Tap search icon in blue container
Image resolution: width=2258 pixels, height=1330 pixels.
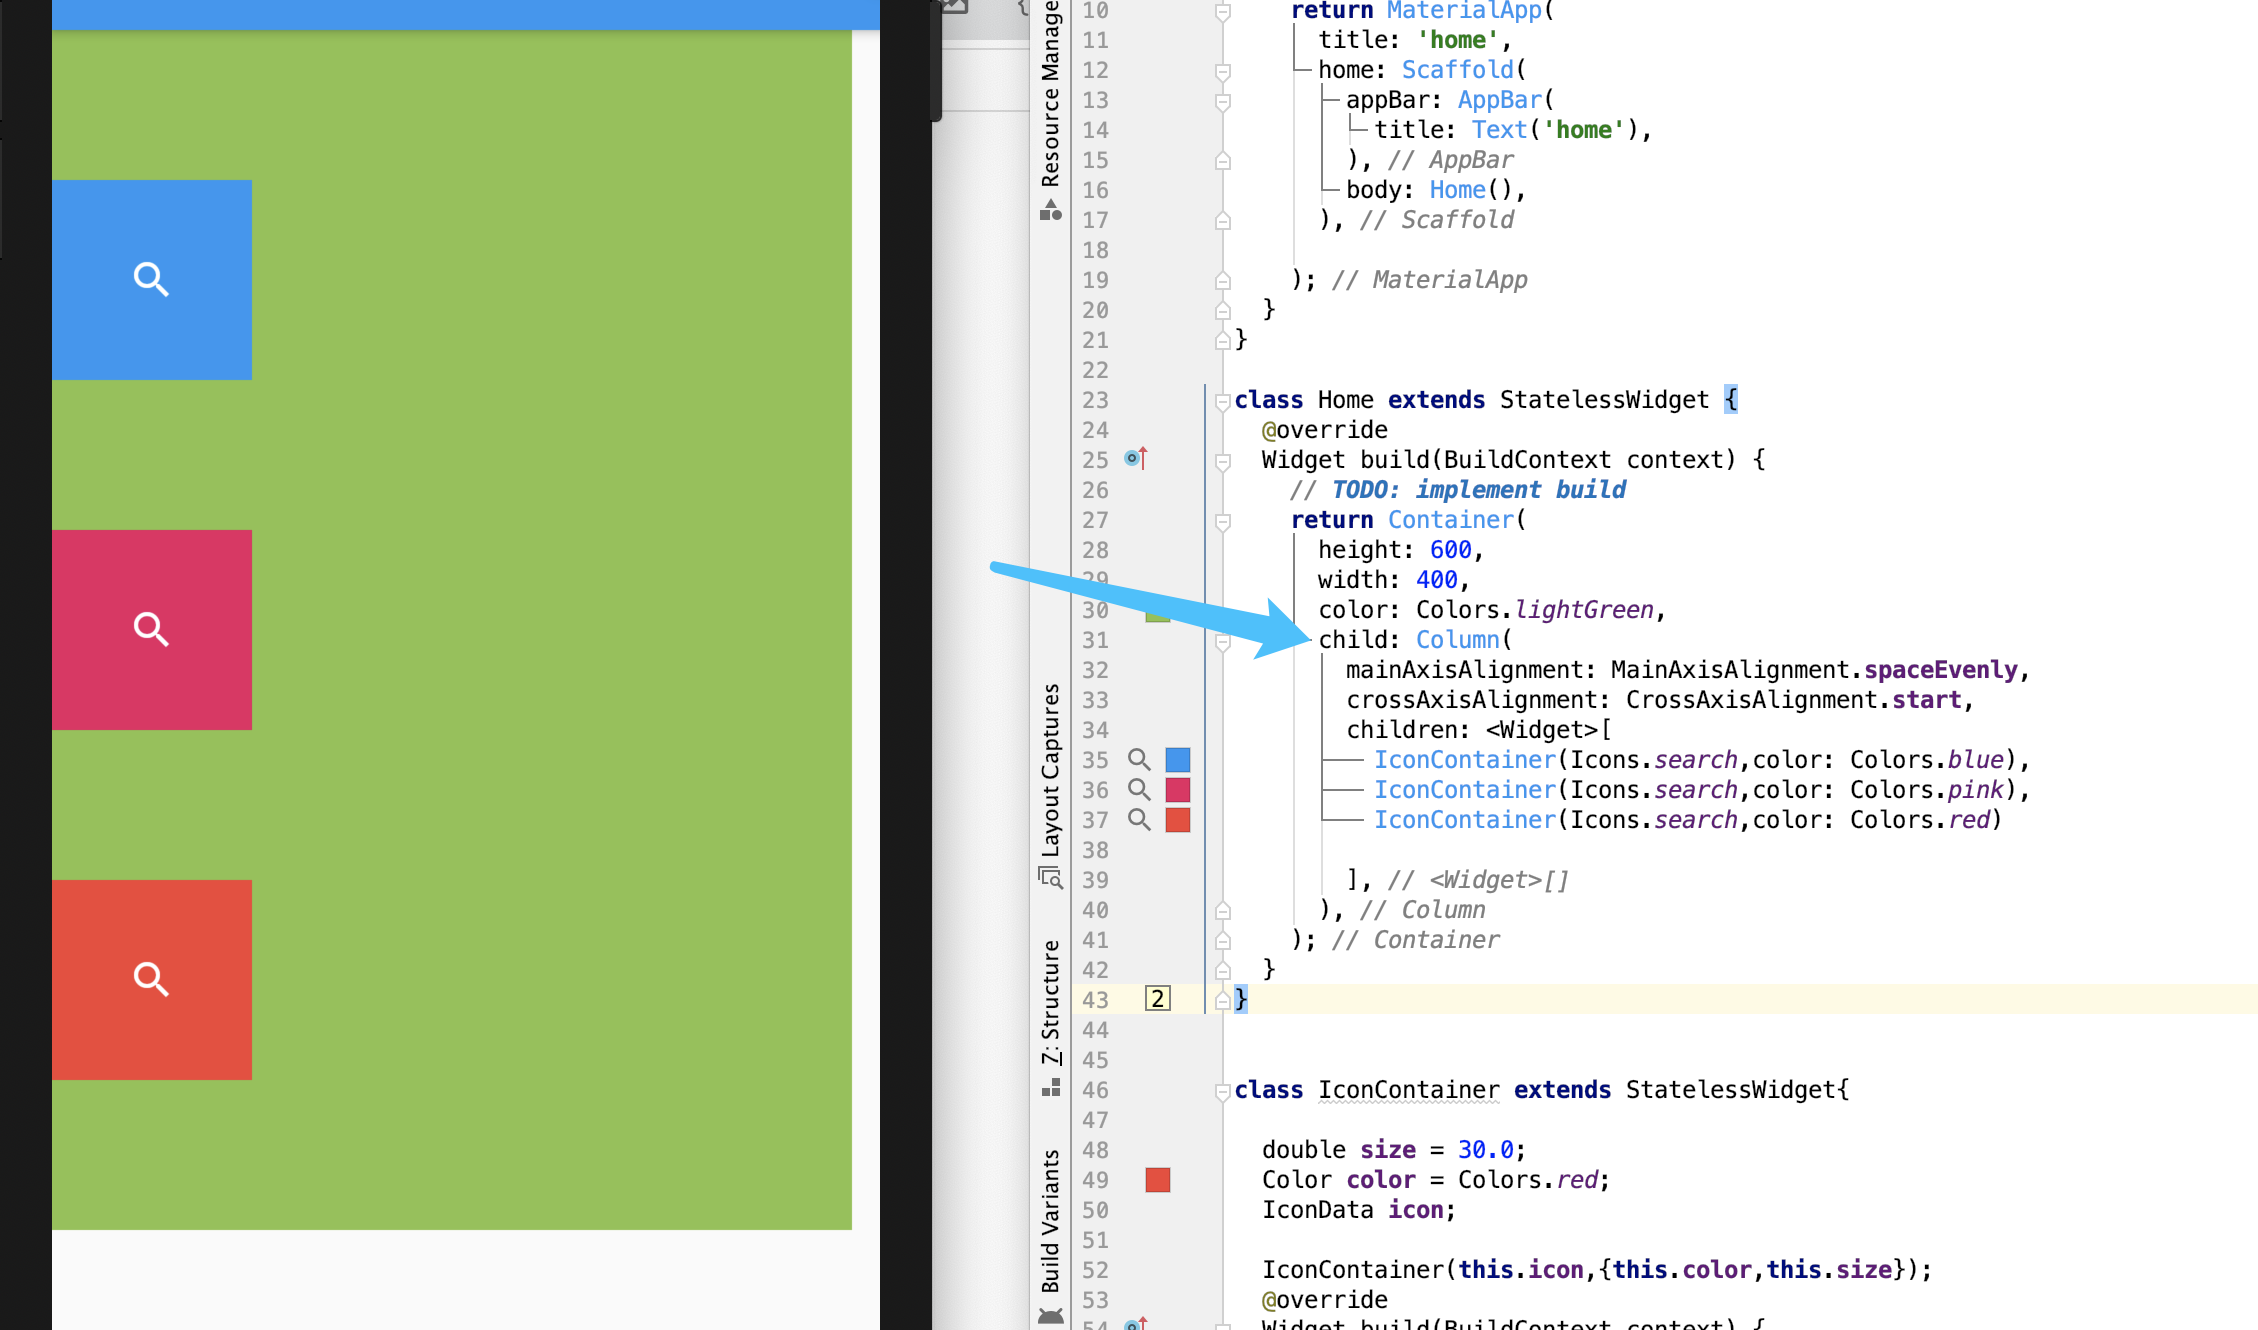click(x=151, y=279)
